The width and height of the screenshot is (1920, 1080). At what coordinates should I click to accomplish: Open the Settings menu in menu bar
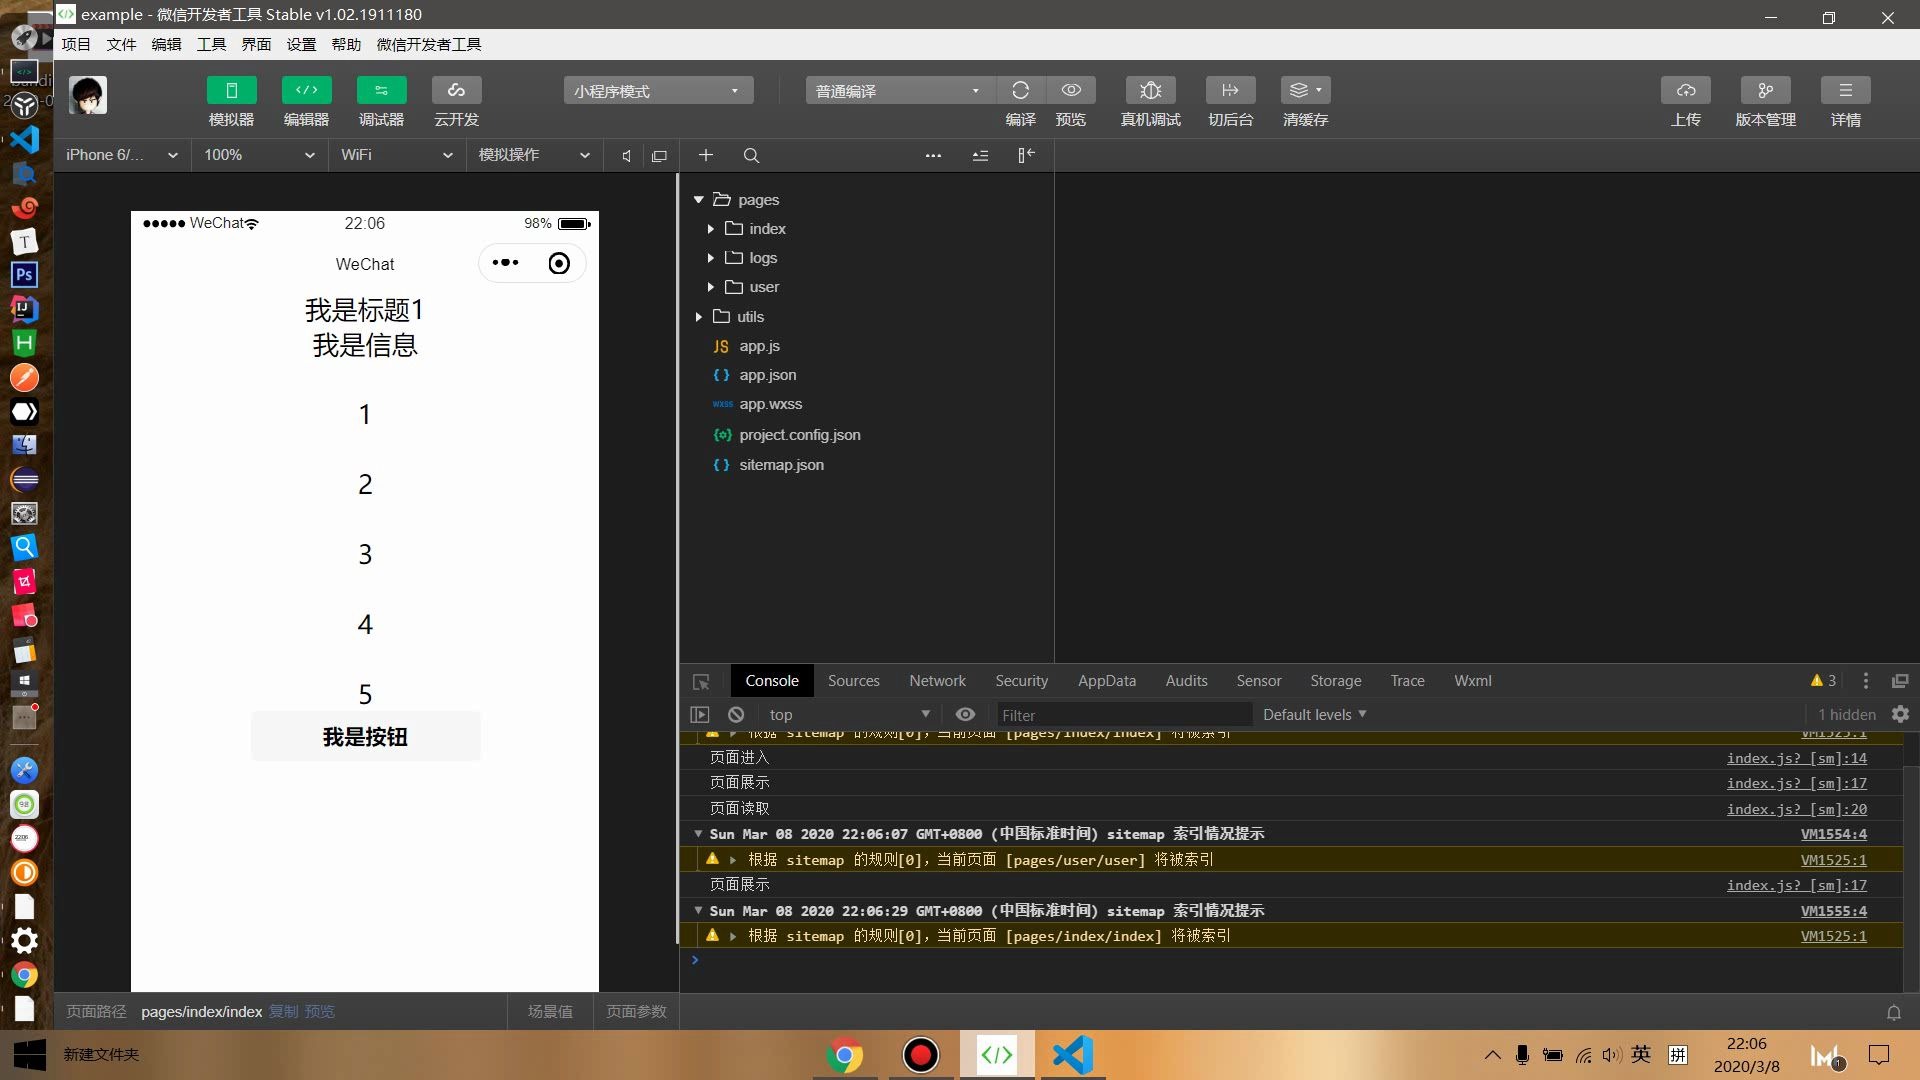301,44
